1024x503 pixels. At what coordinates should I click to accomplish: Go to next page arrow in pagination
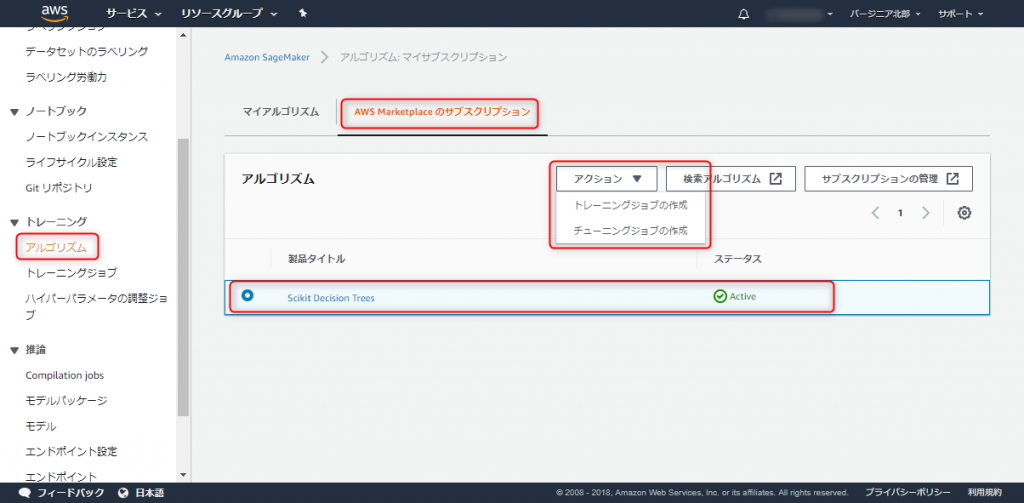tap(925, 212)
